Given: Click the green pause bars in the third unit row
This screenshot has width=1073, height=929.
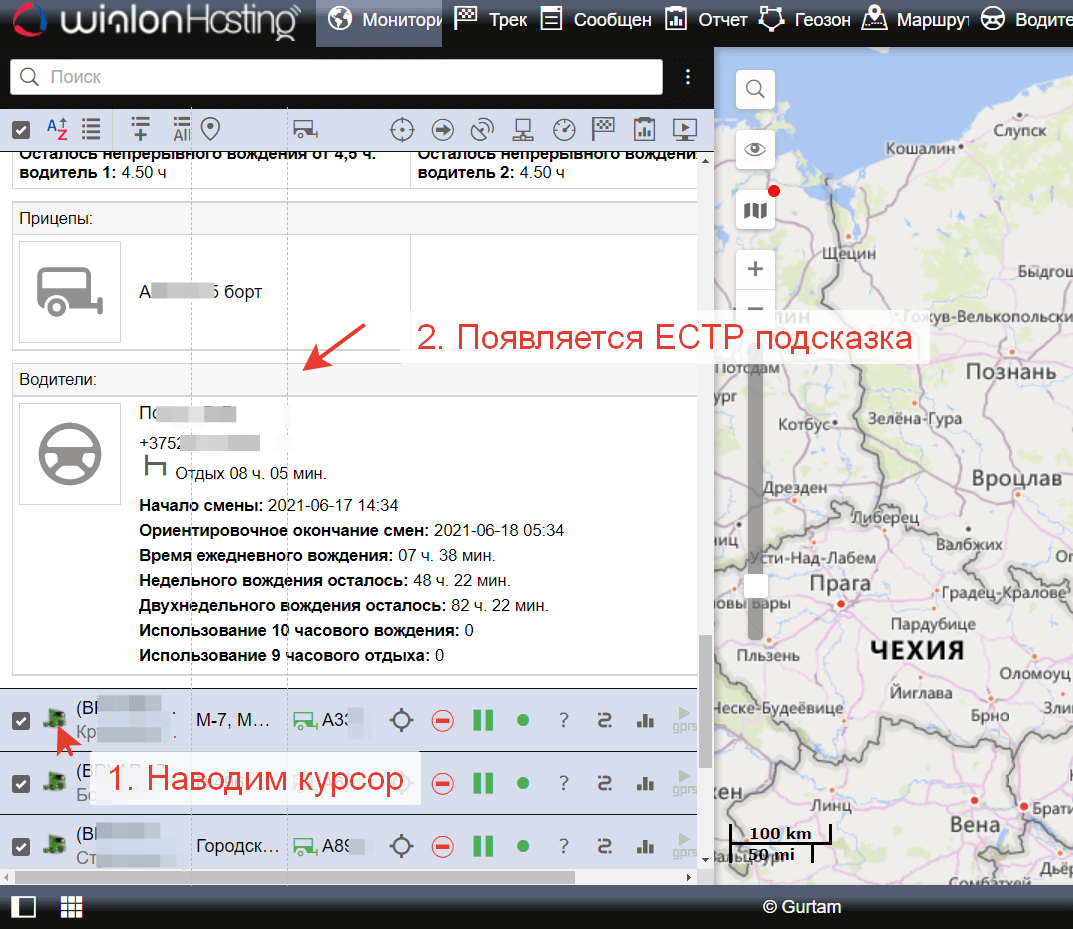Looking at the screenshot, I should click(x=483, y=846).
